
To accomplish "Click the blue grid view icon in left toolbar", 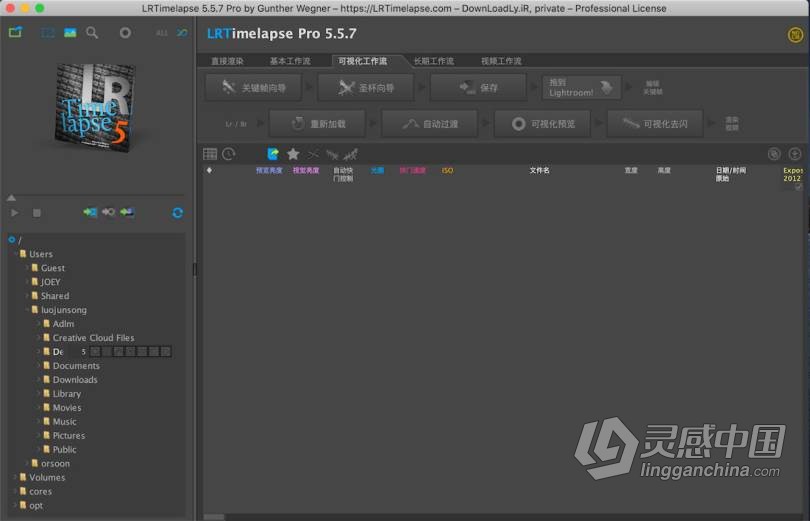I will coord(48,33).
